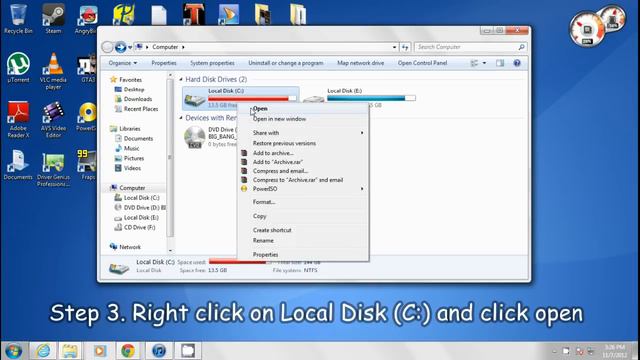Open the Documents desktop shortcut
Viewport: 640px width, 360px height.
click(x=18, y=165)
